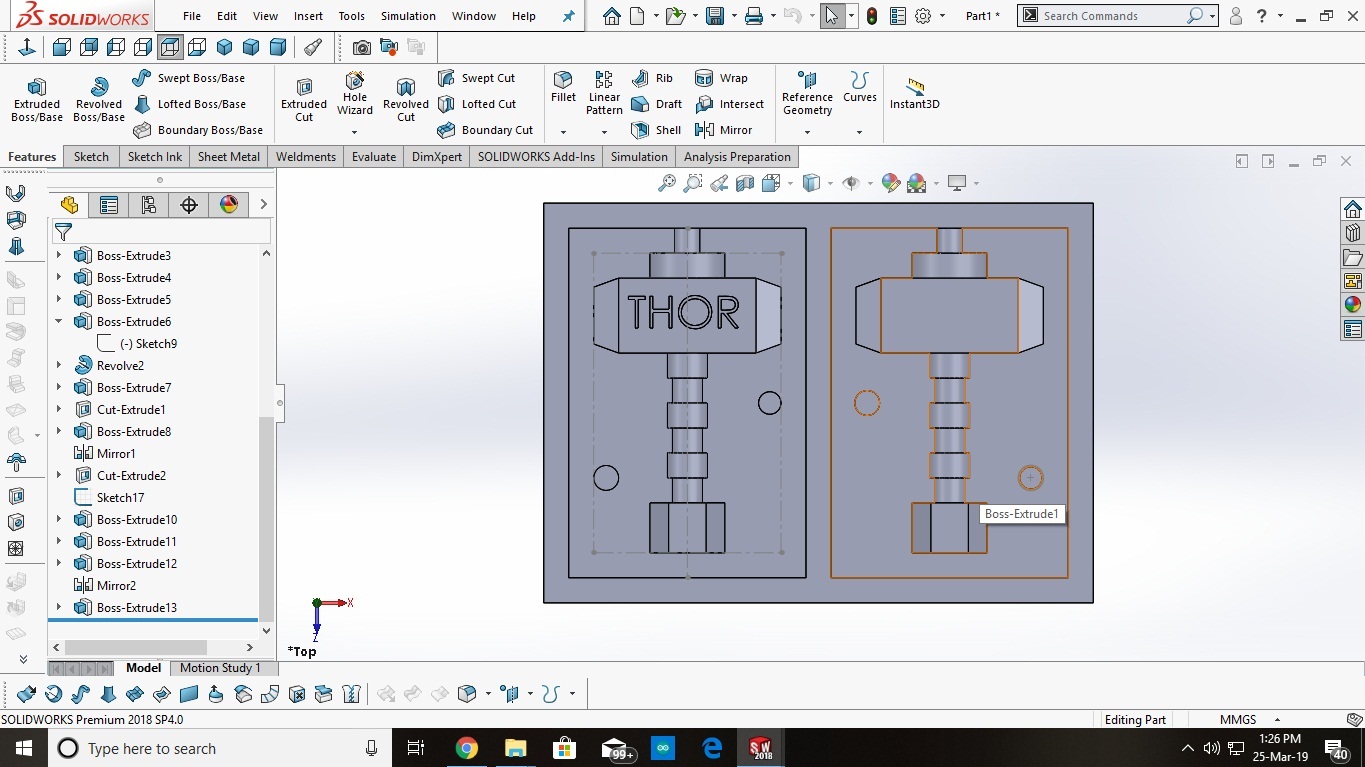The width and height of the screenshot is (1365, 767).
Task: Open the Tools menu
Action: 352,16
